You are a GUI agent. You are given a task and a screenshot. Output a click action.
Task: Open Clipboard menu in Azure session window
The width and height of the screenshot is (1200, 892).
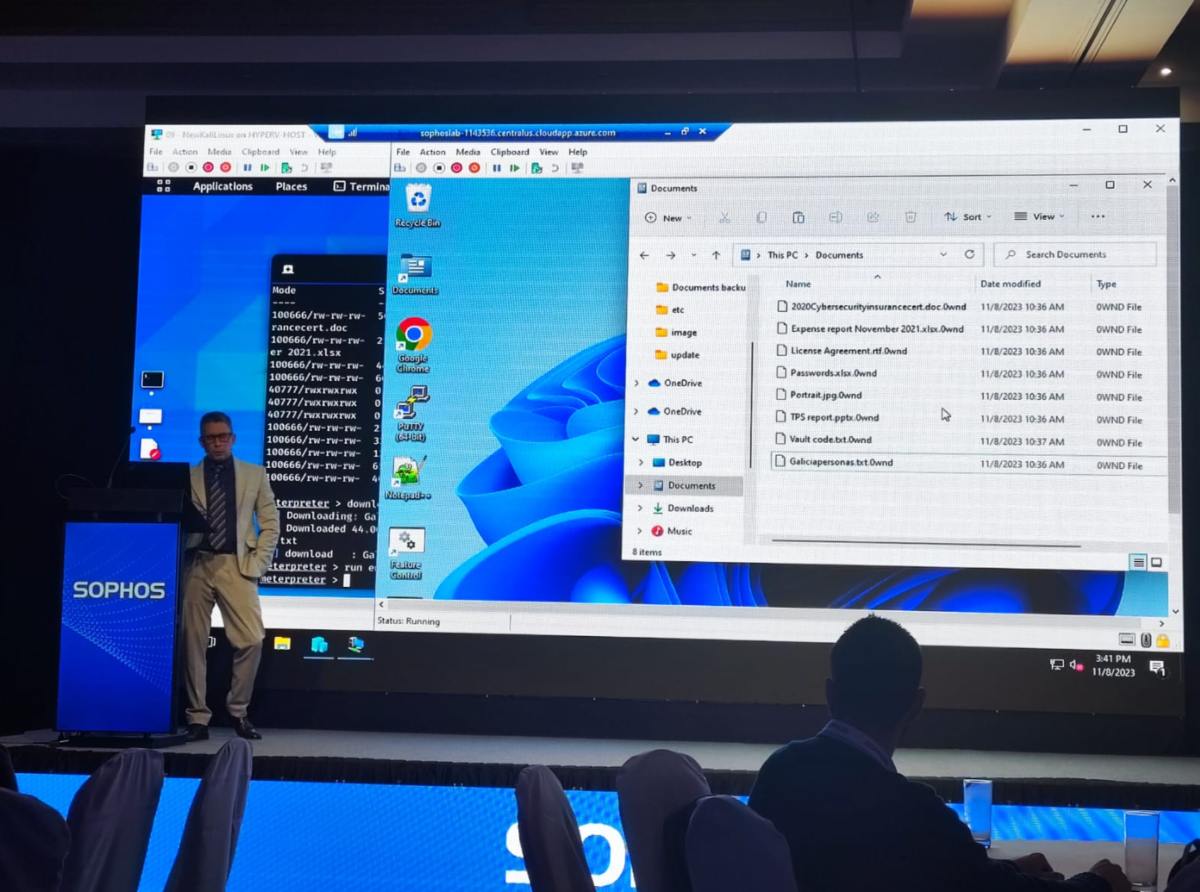[x=510, y=152]
